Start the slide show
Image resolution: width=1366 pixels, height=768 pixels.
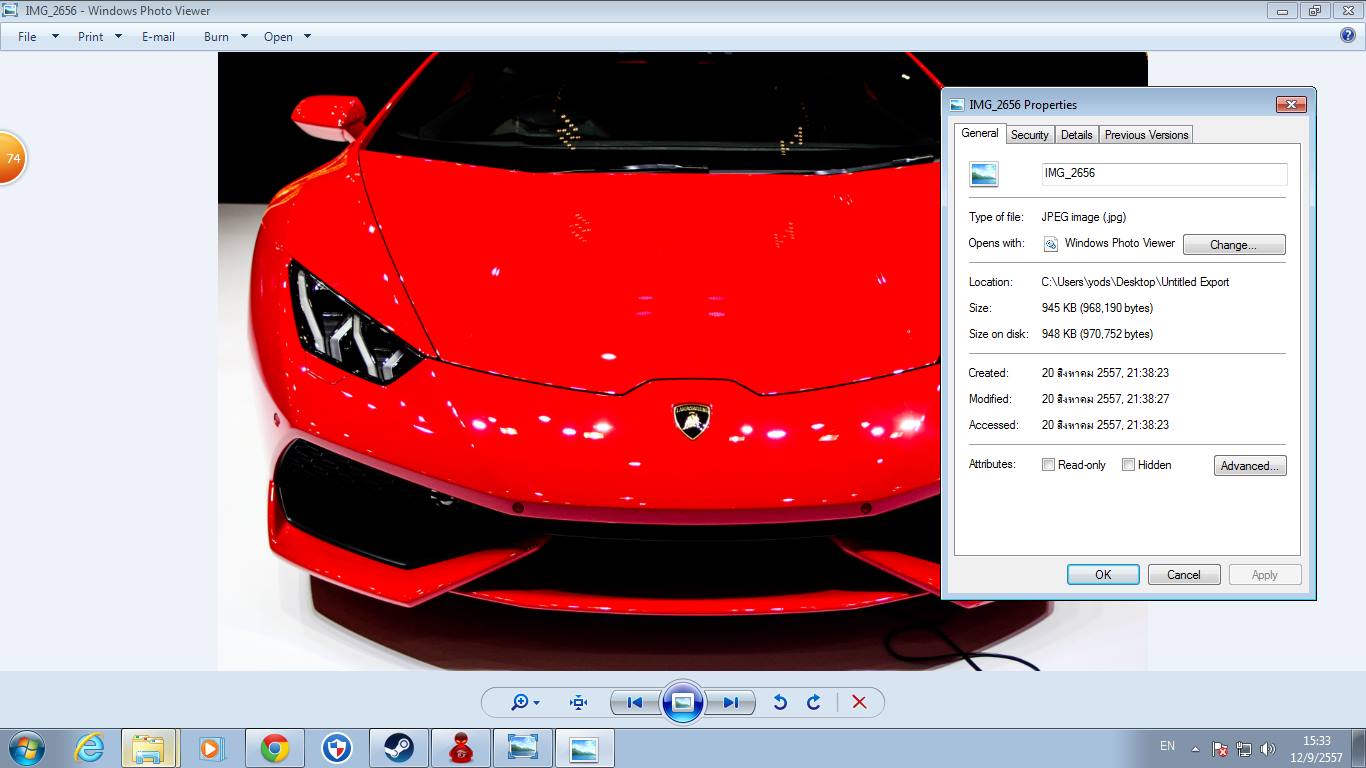pyautogui.click(x=683, y=702)
